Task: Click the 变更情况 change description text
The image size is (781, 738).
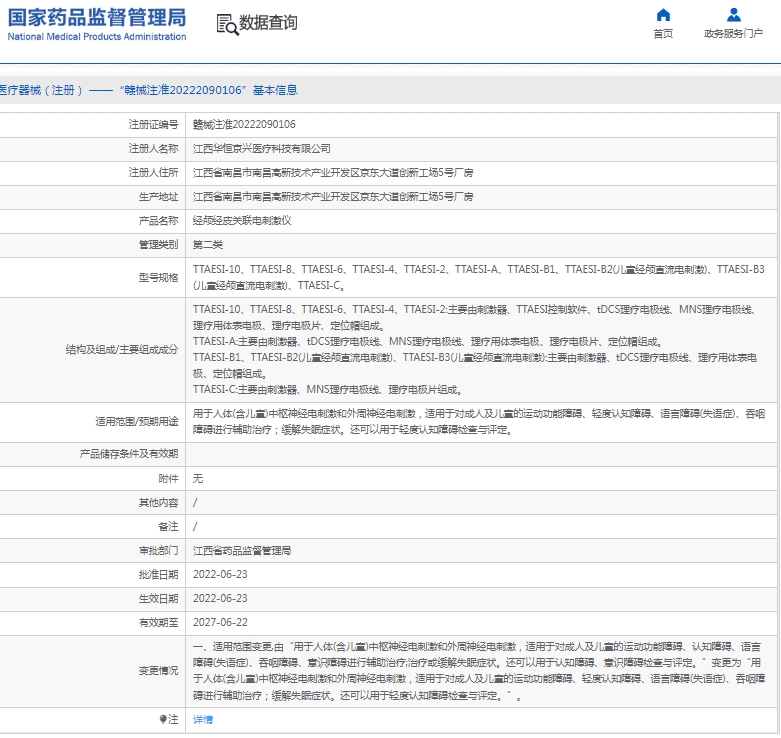Action: coord(479,671)
